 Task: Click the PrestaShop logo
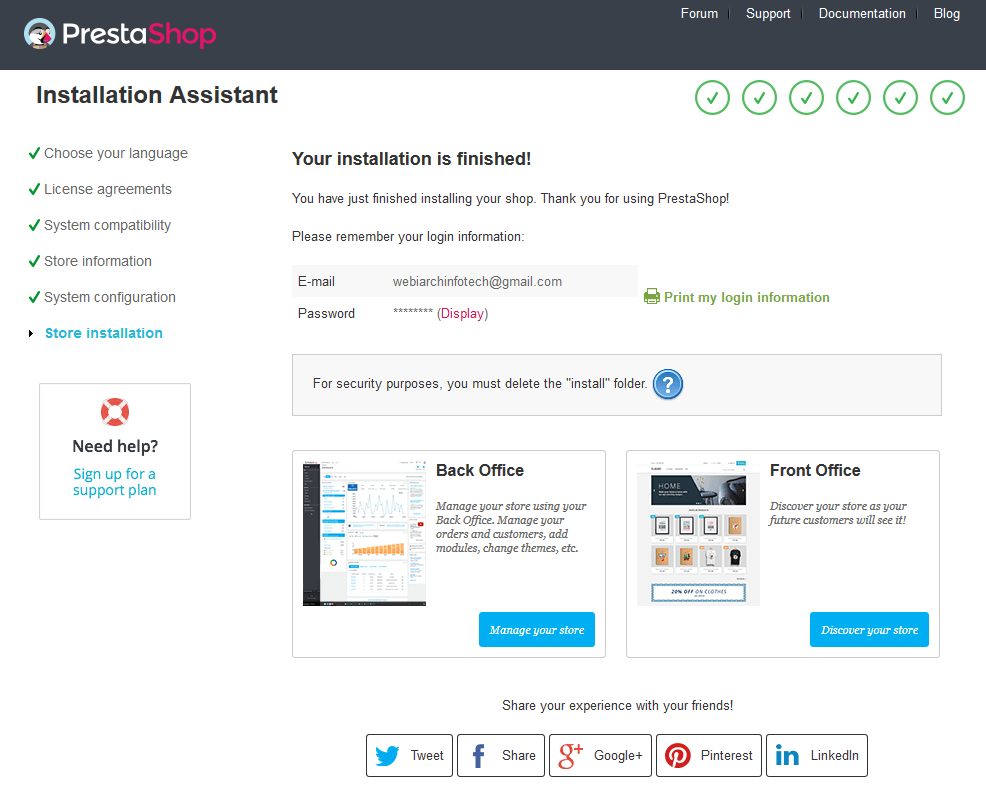click(x=120, y=35)
